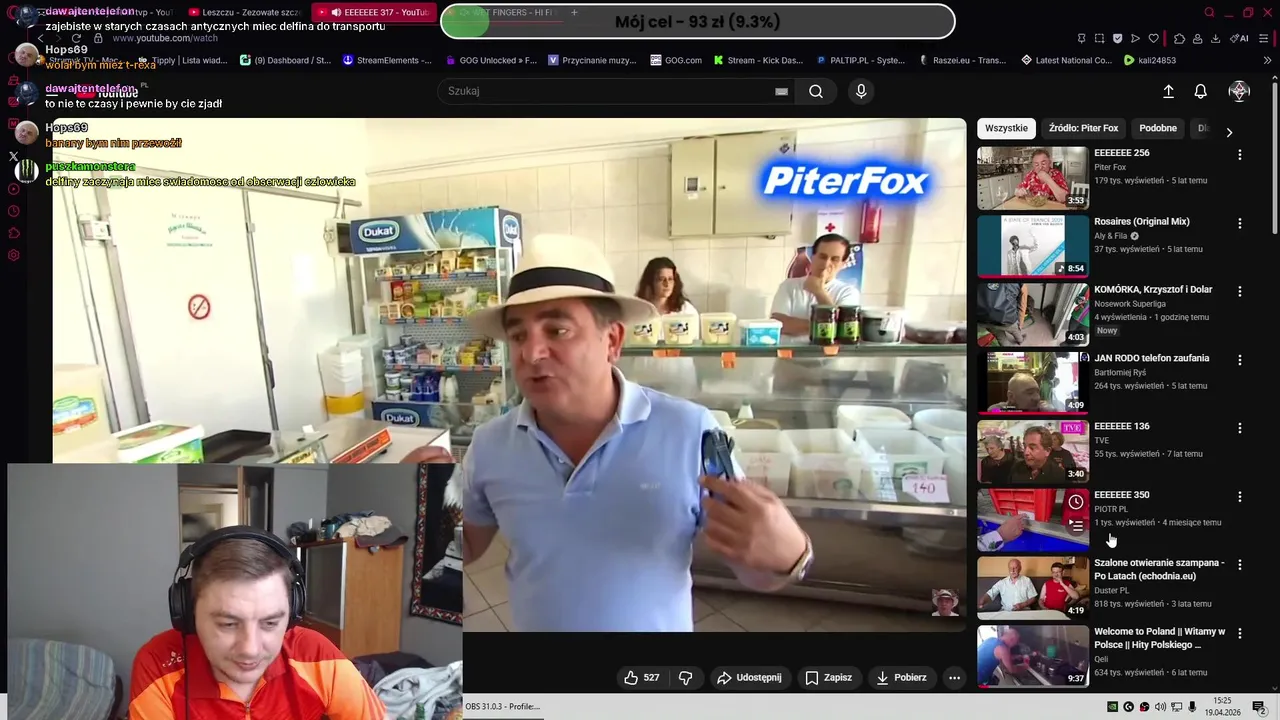Click the main PiterFox video player area

pyautogui.click(x=510, y=375)
